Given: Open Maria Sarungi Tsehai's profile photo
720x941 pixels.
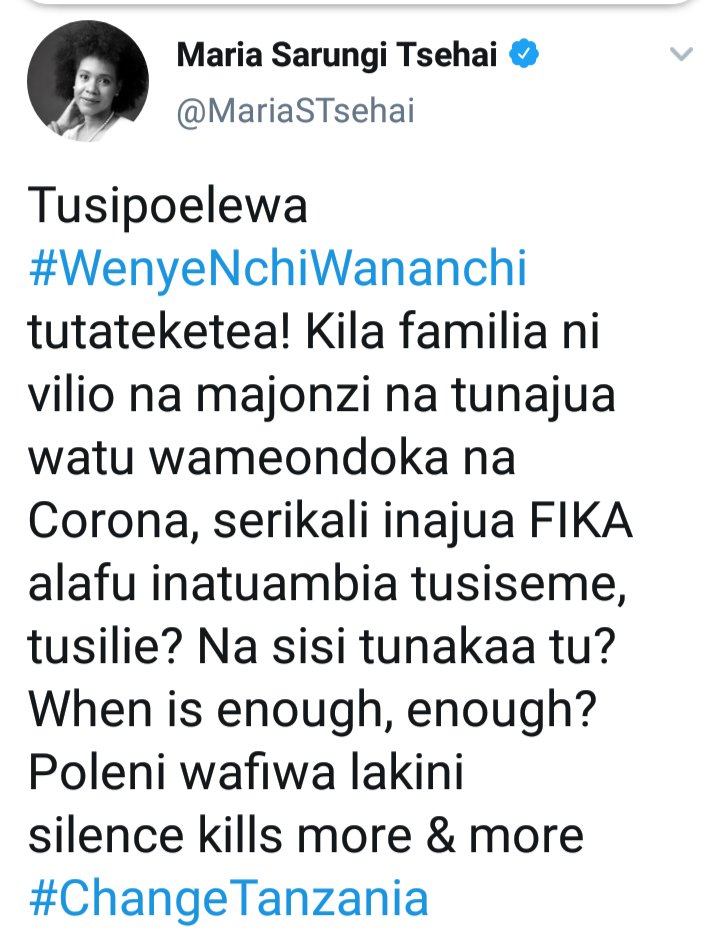Looking at the screenshot, I should click(88, 81).
